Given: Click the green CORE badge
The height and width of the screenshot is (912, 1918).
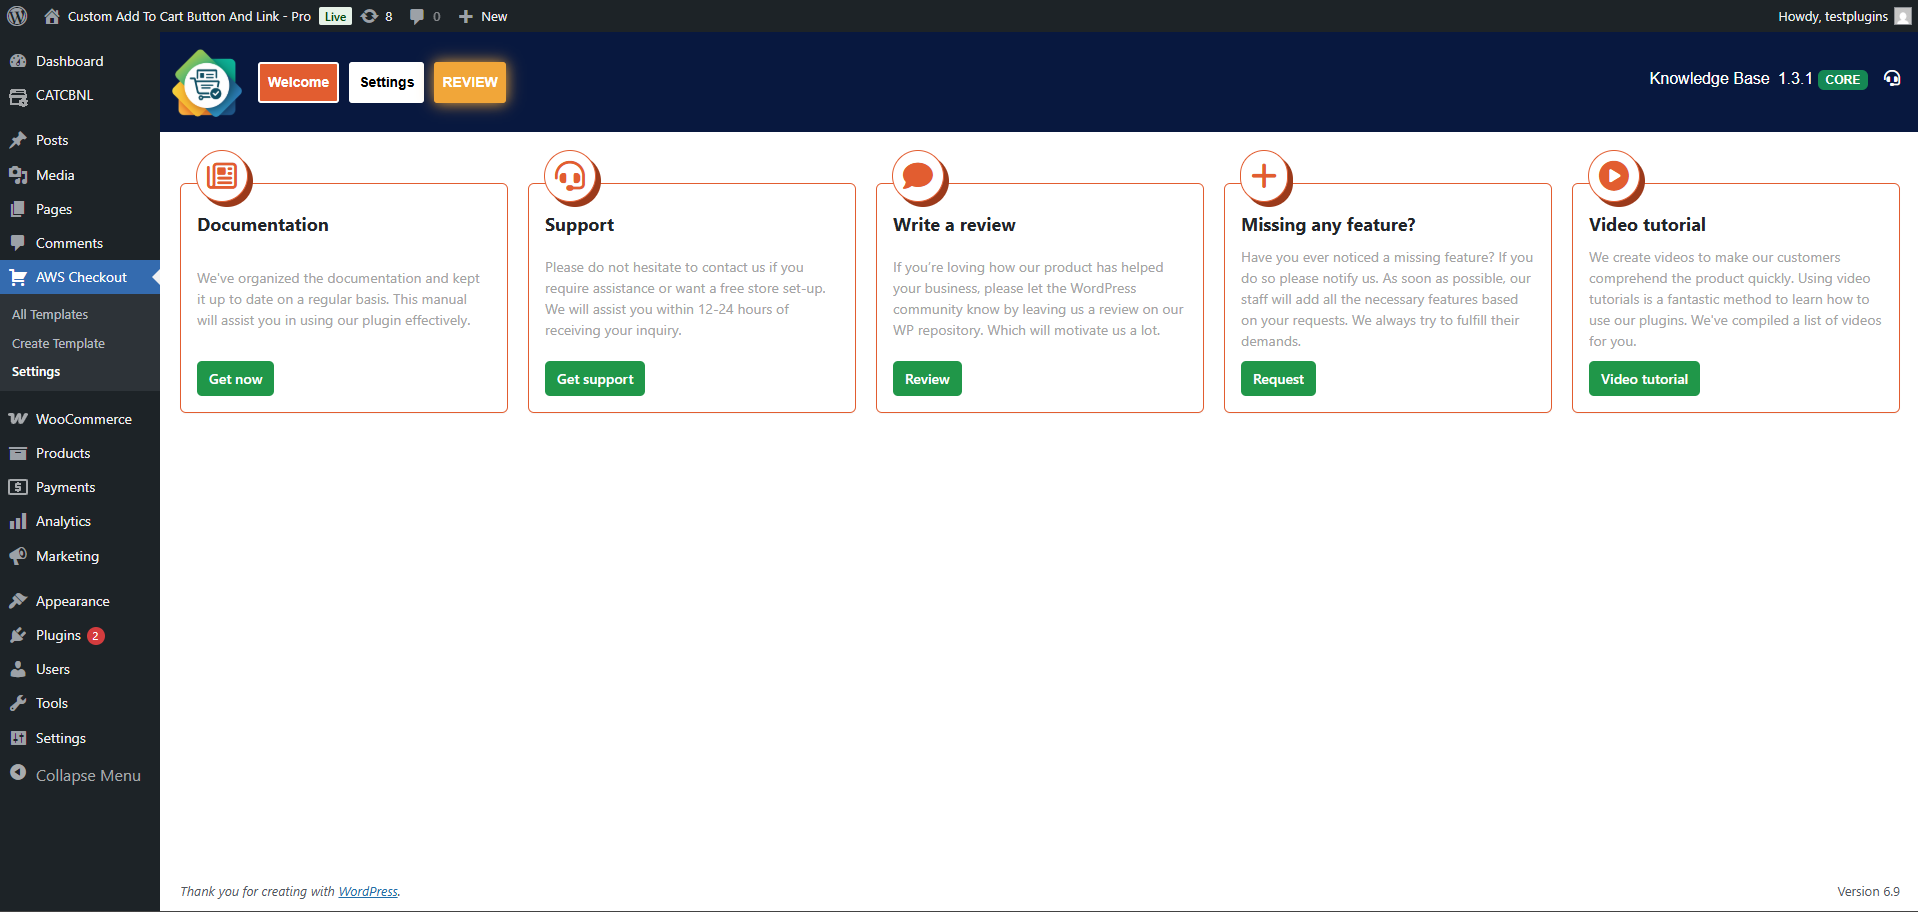Looking at the screenshot, I should (x=1843, y=80).
